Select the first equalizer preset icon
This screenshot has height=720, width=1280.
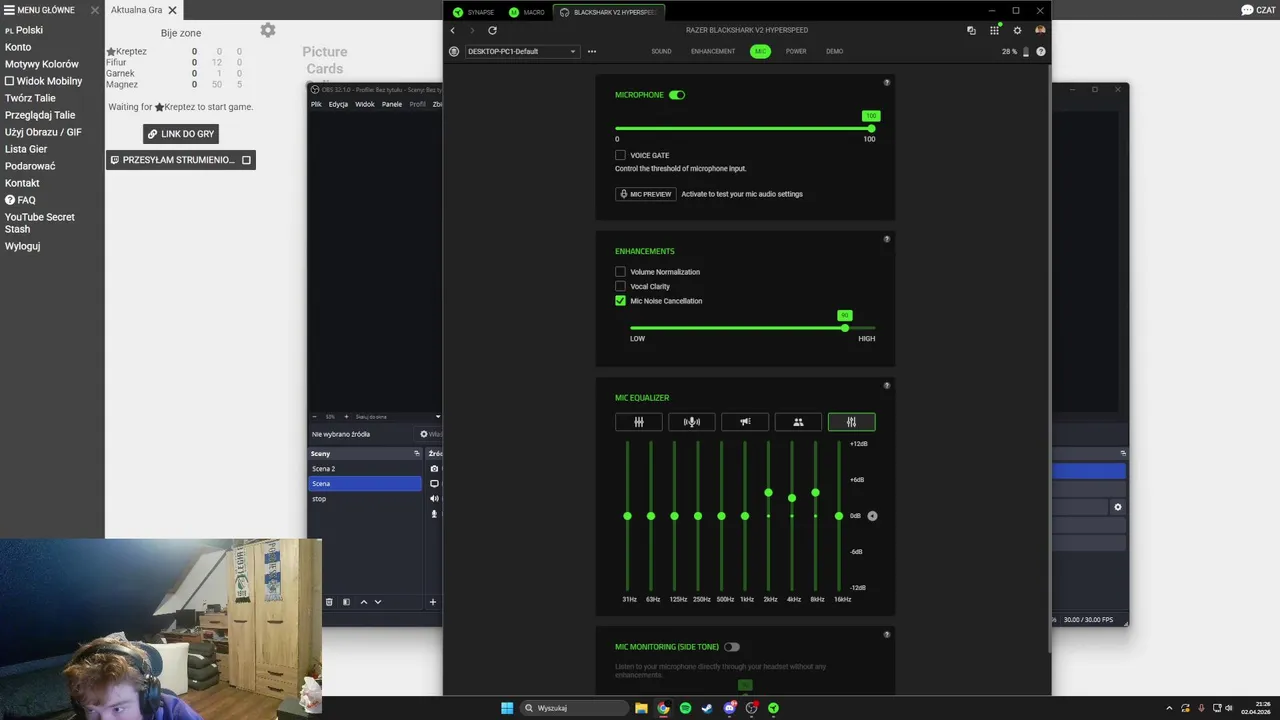pos(639,422)
